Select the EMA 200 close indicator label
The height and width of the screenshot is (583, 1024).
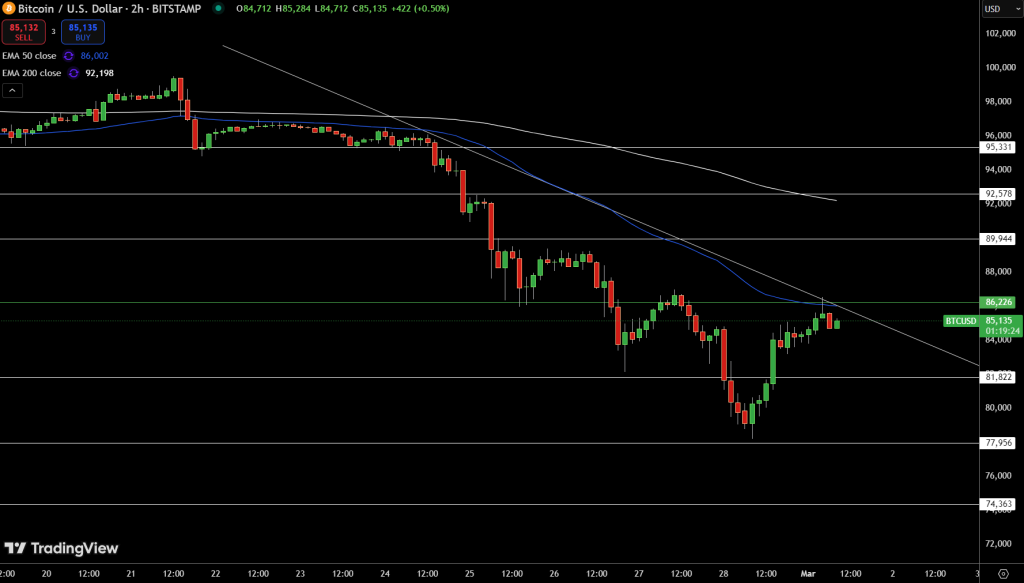31,73
